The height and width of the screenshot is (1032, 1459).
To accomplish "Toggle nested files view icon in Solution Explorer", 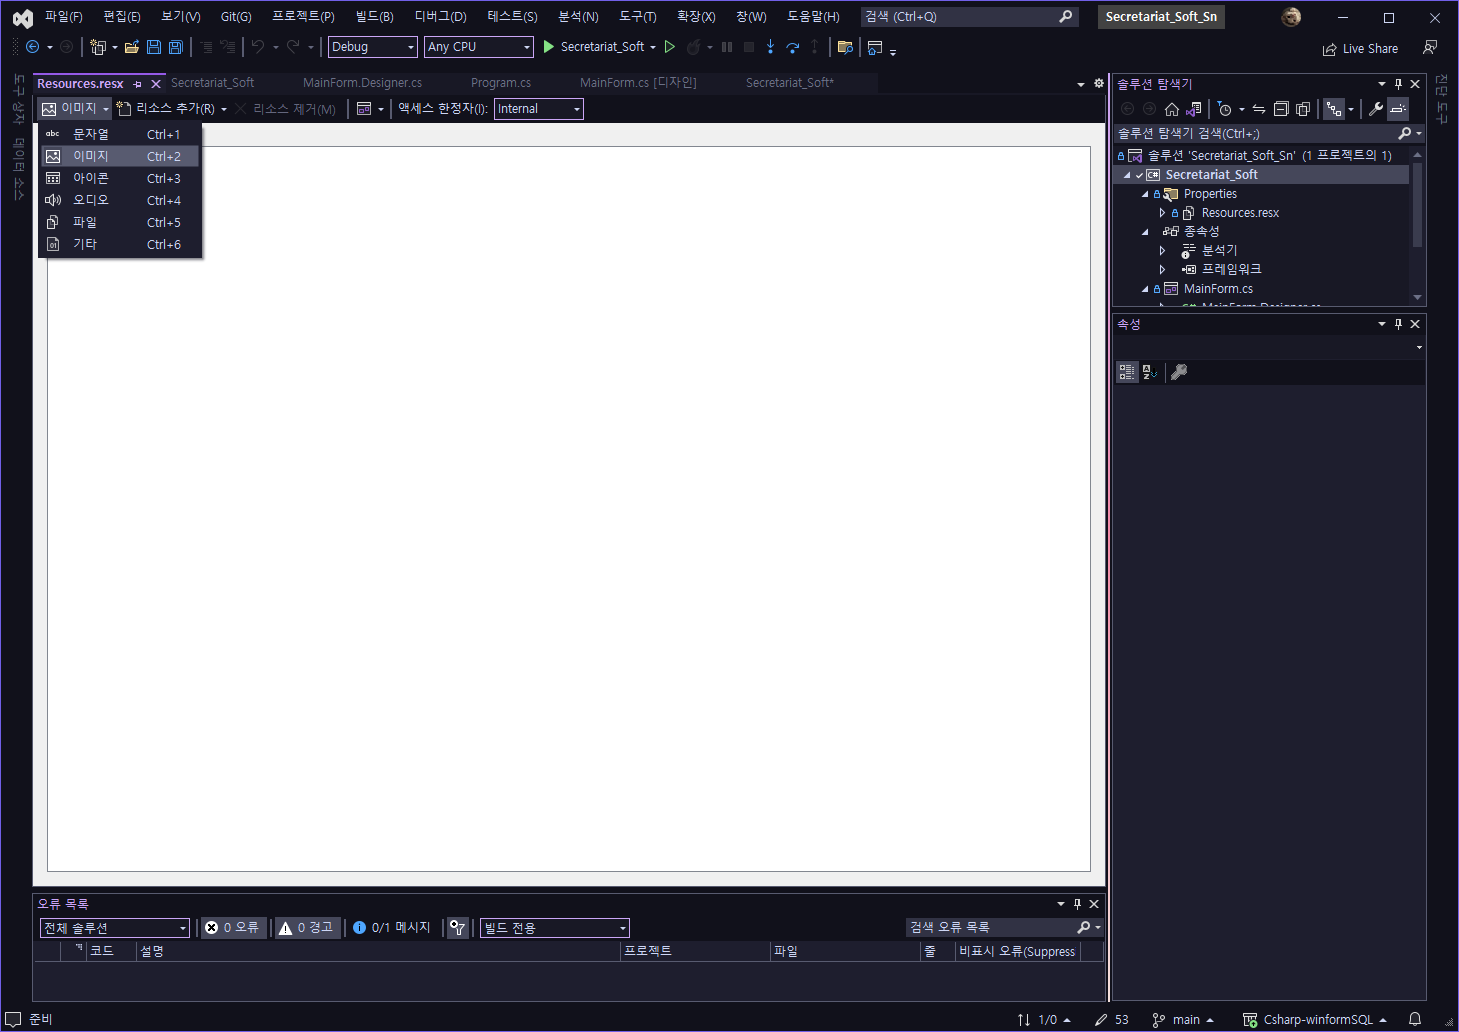I will click(x=1334, y=109).
